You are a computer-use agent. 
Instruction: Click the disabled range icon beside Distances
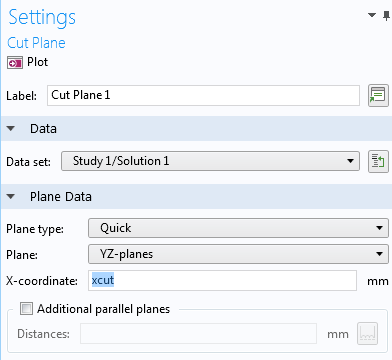pyautogui.click(x=367, y=334)
